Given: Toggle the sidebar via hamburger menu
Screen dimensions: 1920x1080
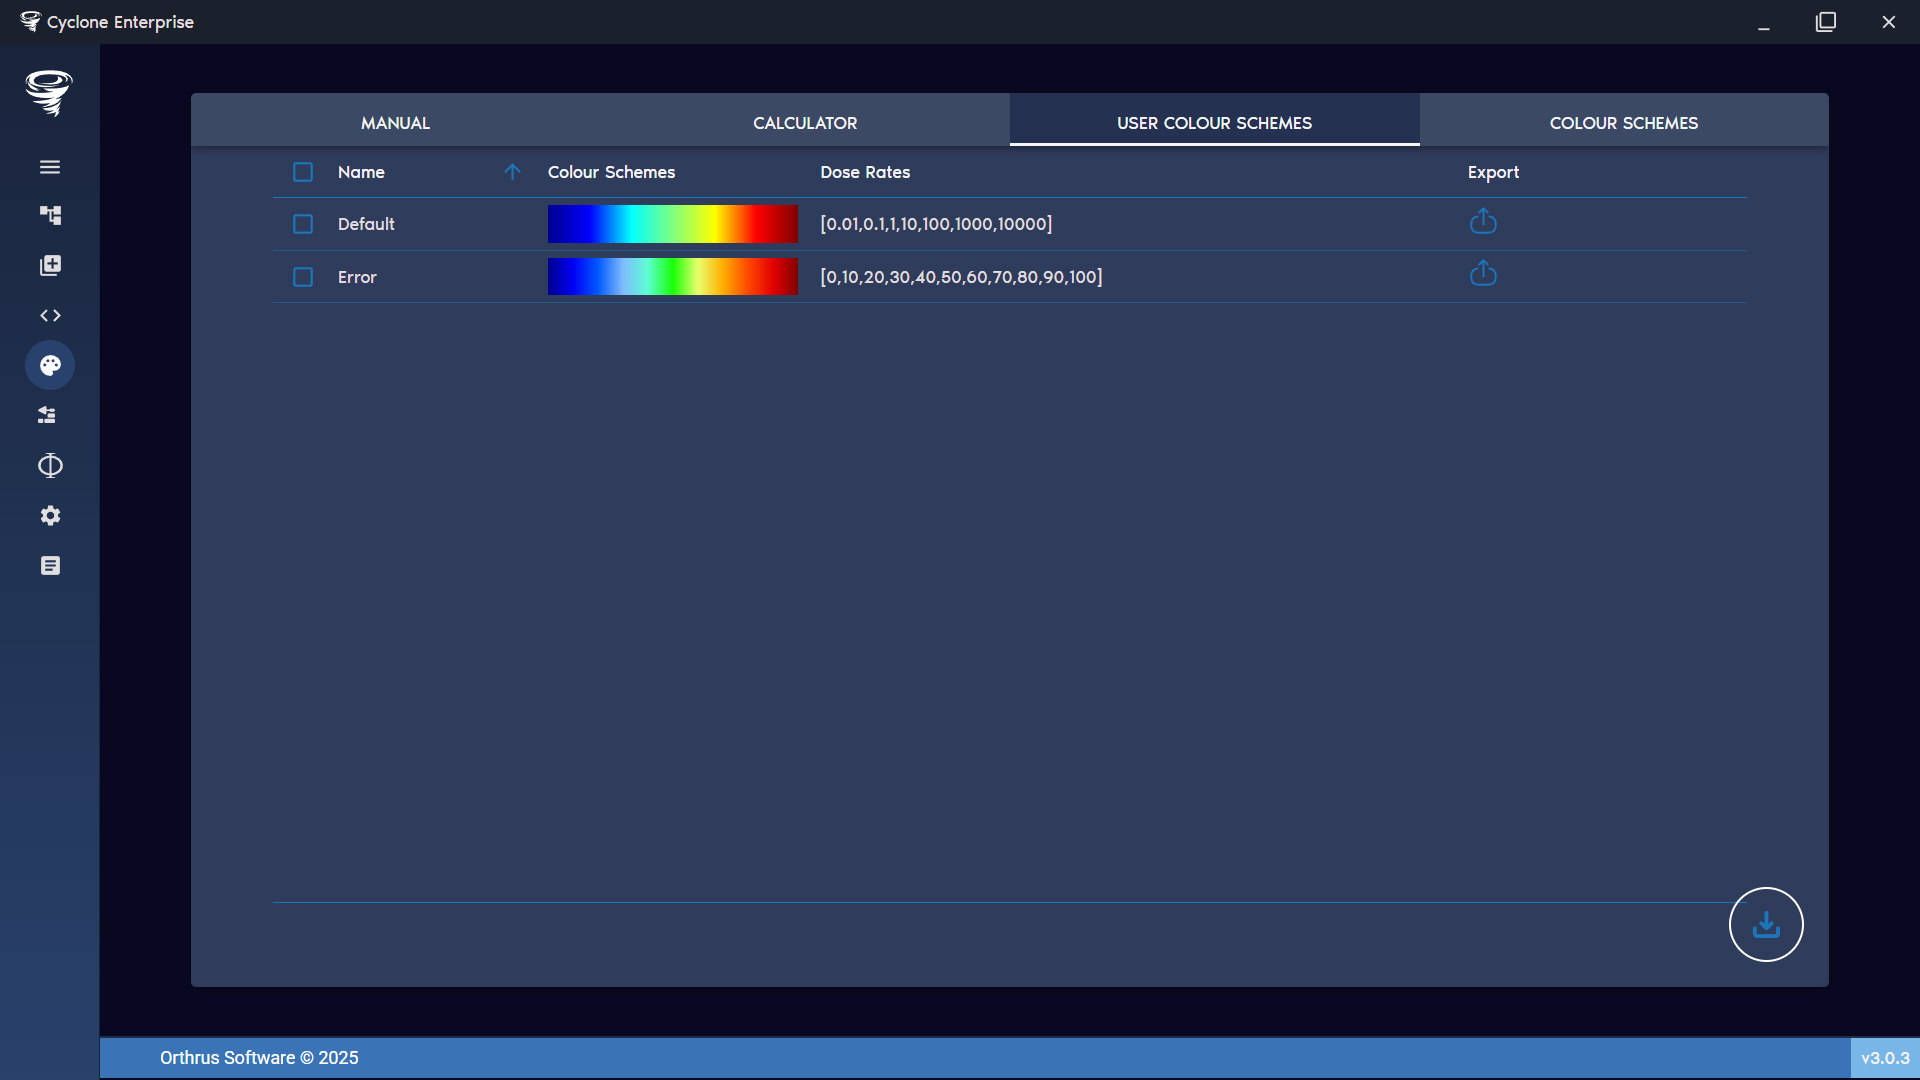Looking at the screenshot, I should pos(50,166).
